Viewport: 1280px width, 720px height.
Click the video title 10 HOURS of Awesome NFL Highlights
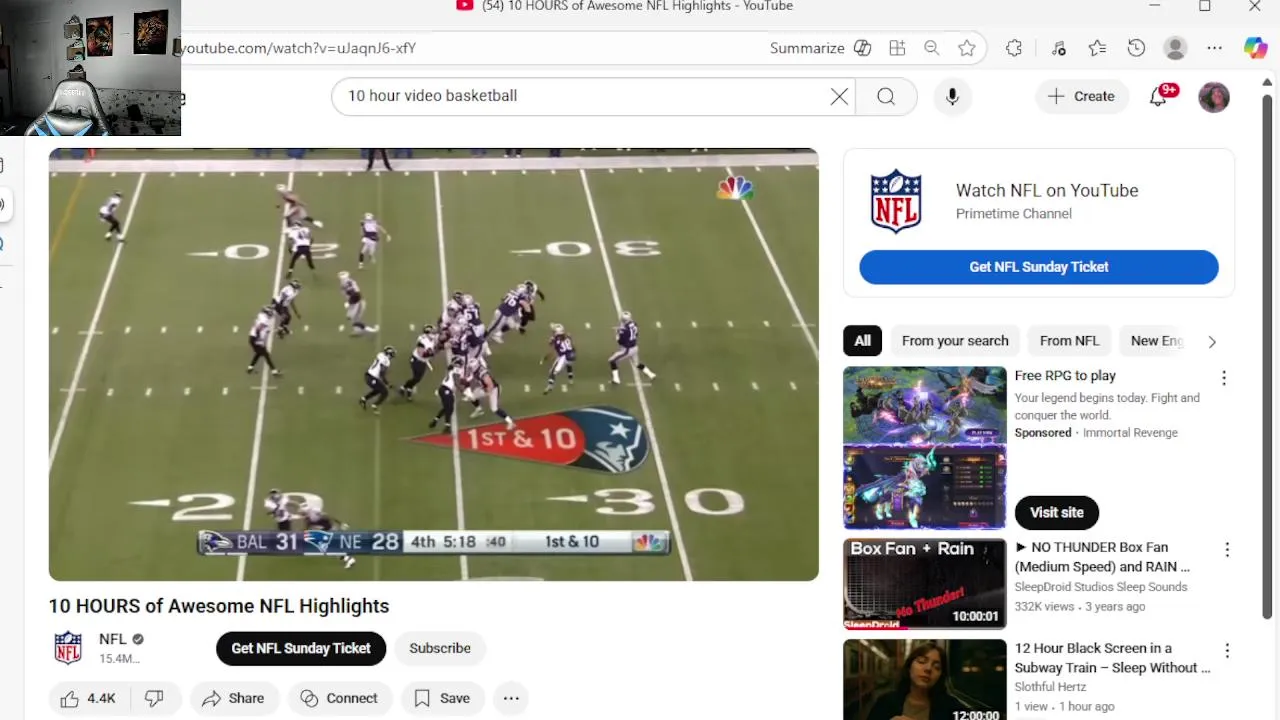[219, 606]
